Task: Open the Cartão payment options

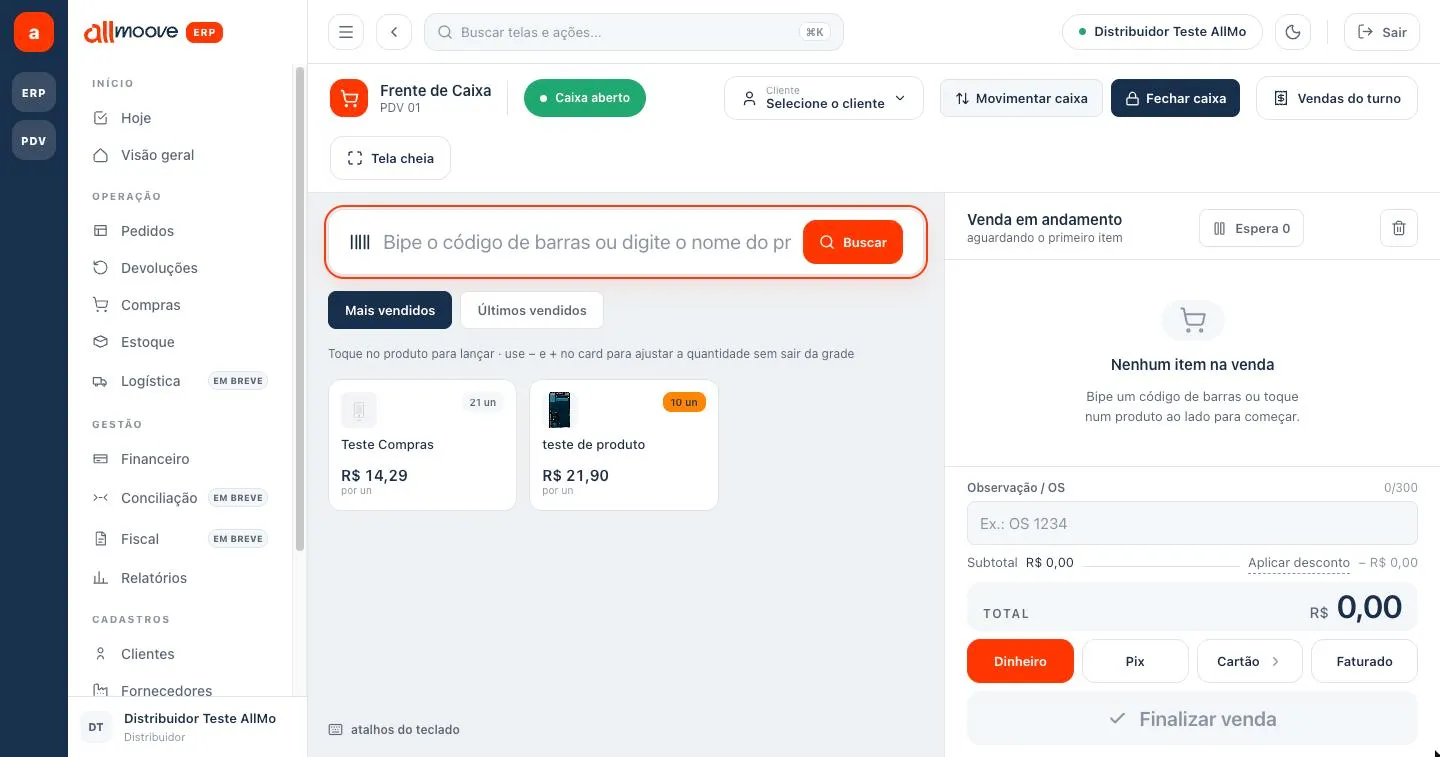Action: tap(1250, 661)
